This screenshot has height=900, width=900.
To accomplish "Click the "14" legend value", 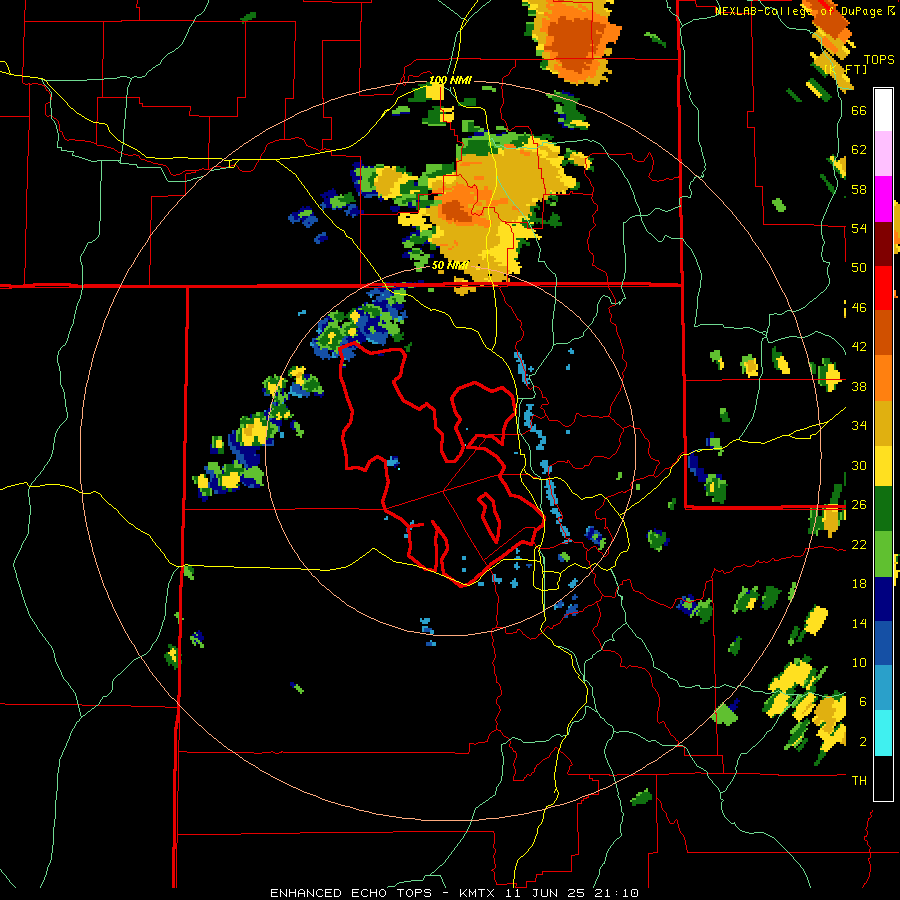I will (859, 623).
